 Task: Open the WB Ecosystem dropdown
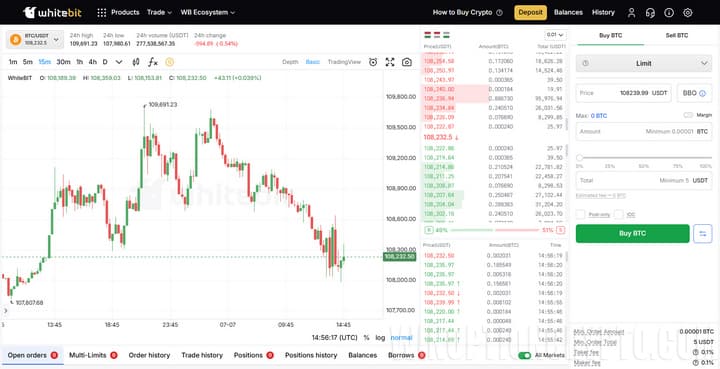pos(208,12)
